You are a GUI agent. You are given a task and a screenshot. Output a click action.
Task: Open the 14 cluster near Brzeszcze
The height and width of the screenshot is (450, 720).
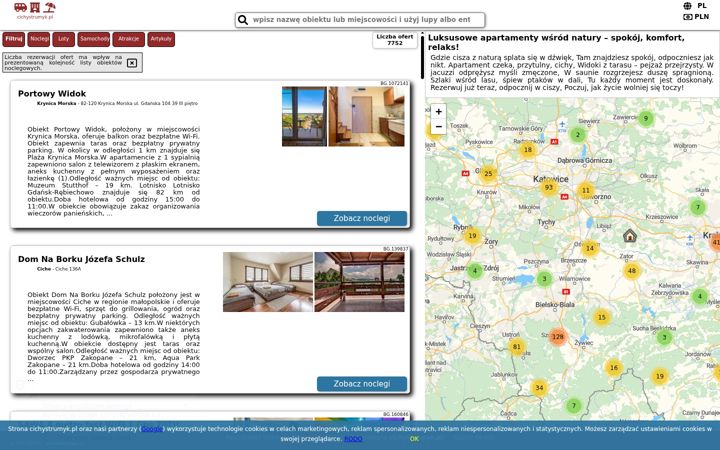pos(590,248)
